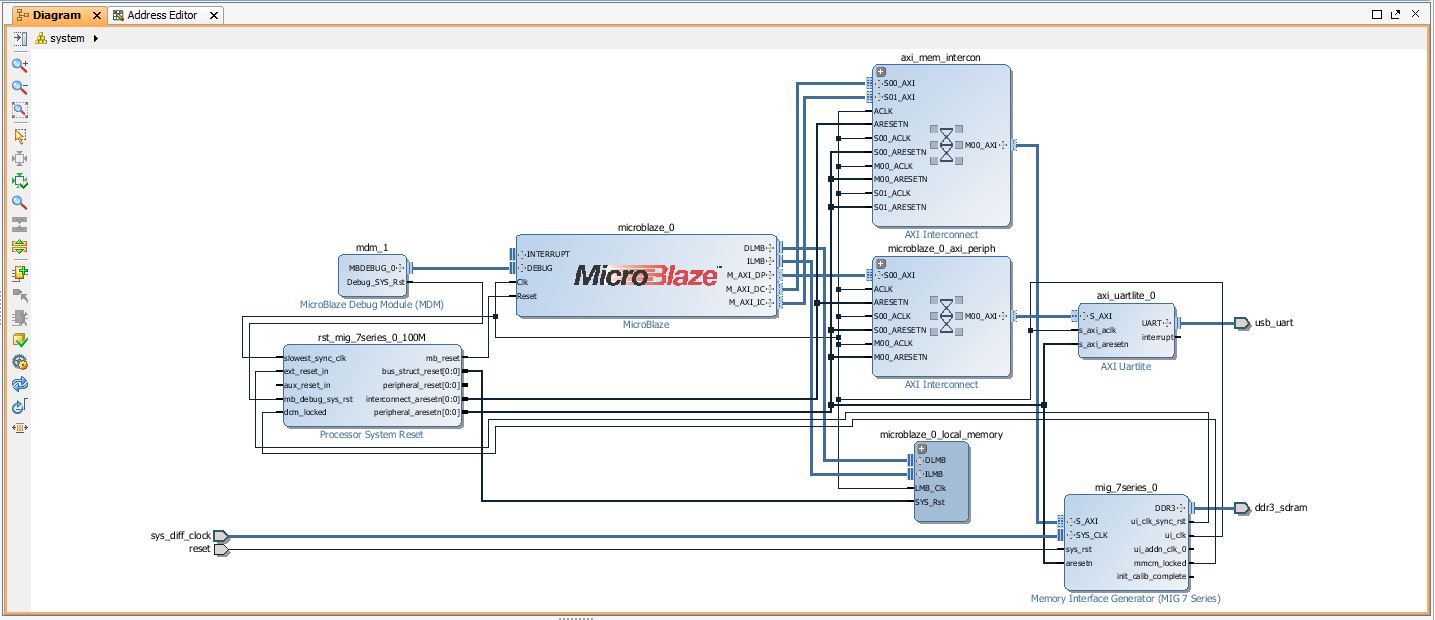Click the 'MicroBlaze Debug Module (MDM)' label

(x=372, y=304)
